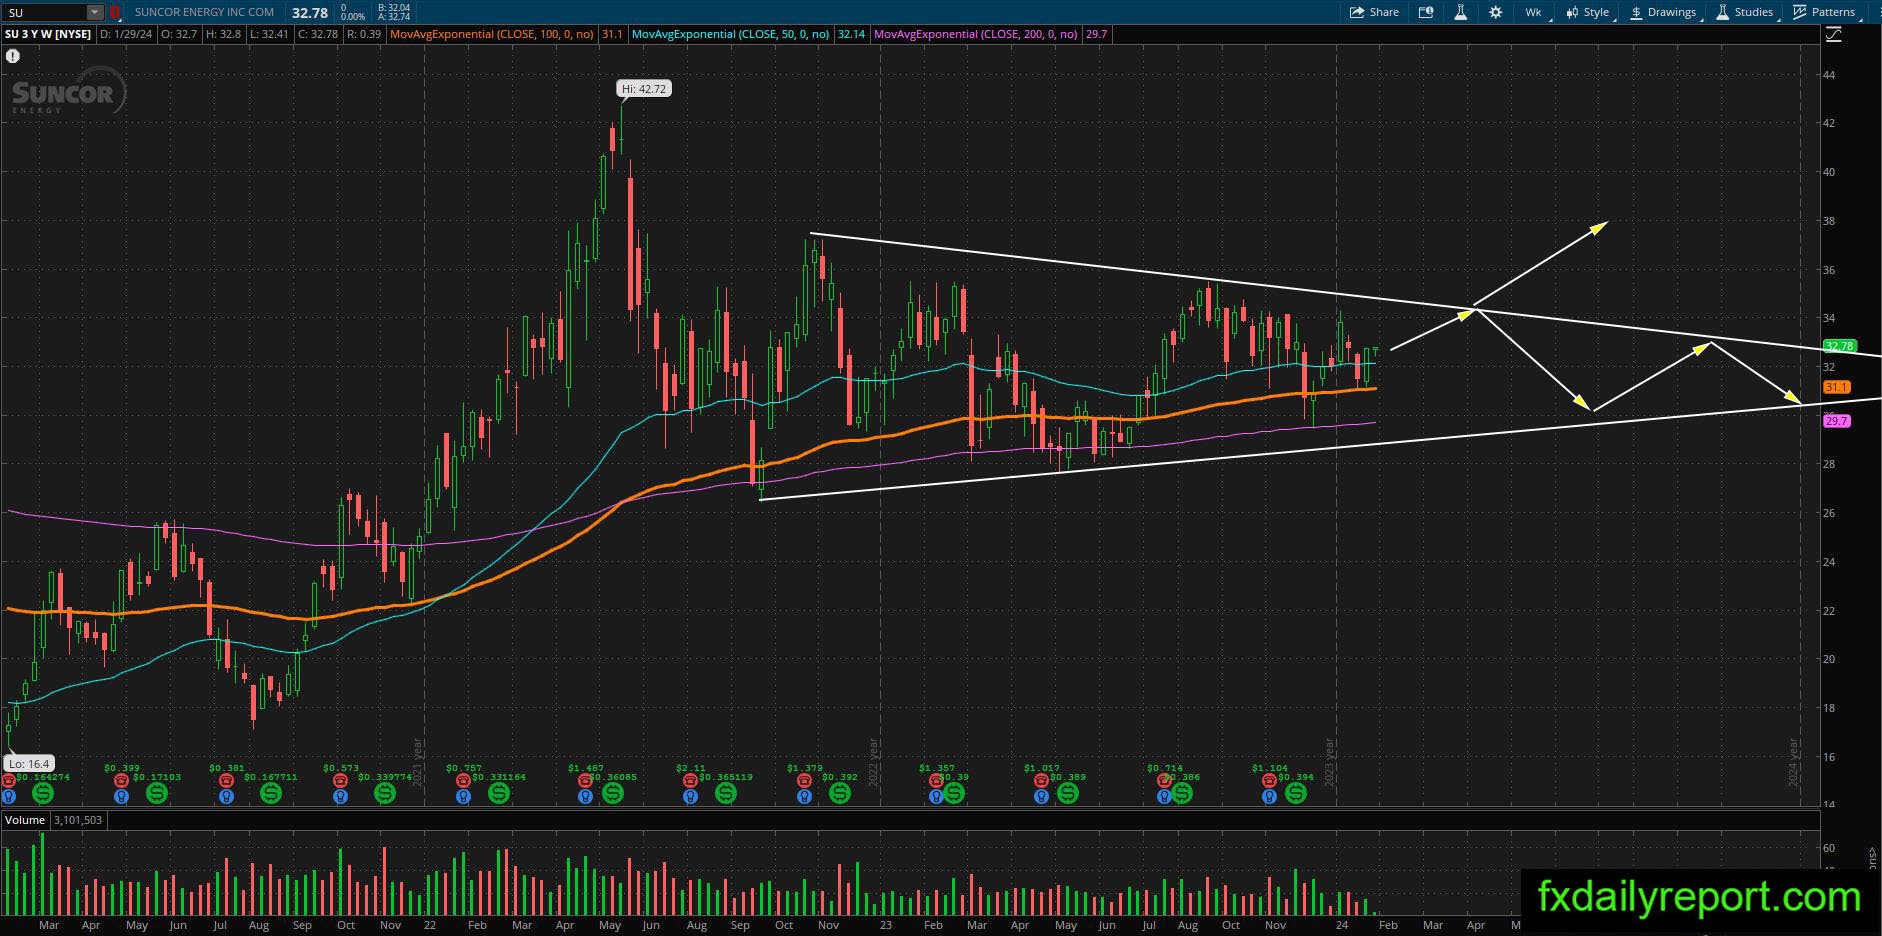Click the dividend icon labeled $0.167711
This screenshot has width=1882, height=936.
[271, 793]
